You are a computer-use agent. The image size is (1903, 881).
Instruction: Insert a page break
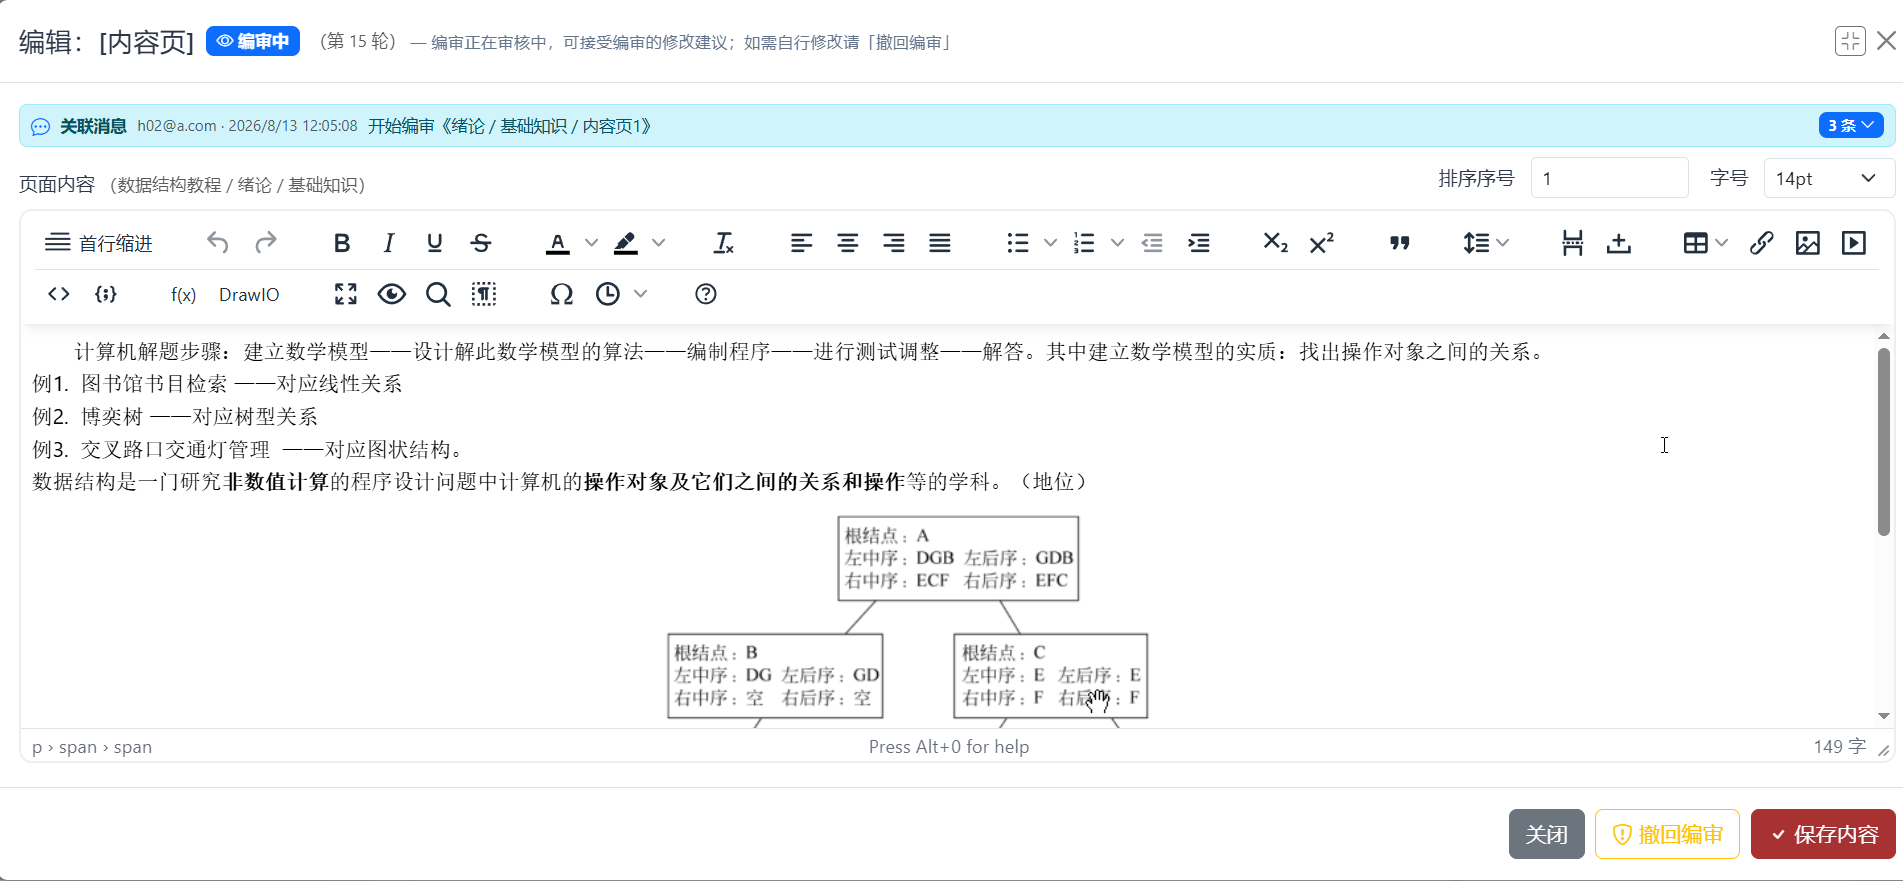[1572, 243]
